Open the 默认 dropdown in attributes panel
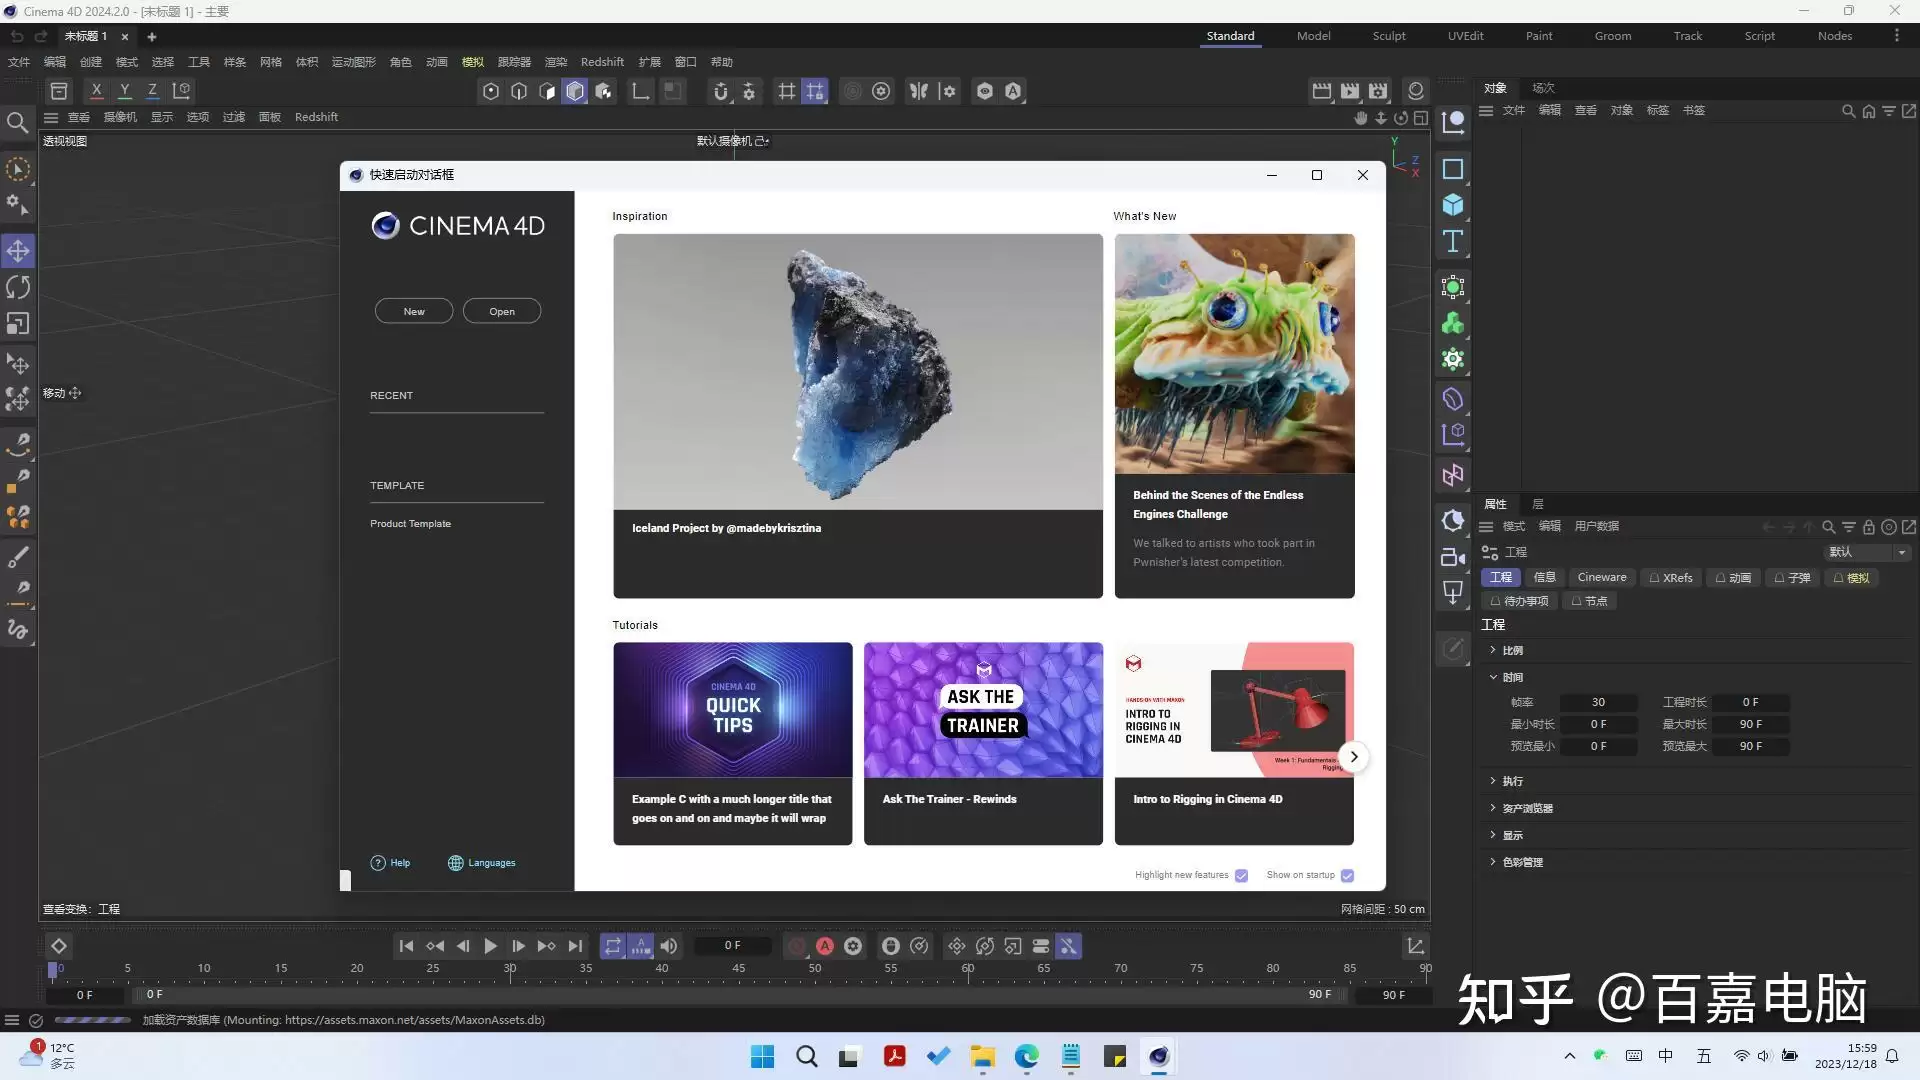This screenshot has width=1920, height=1080. tap(1868, 552)
